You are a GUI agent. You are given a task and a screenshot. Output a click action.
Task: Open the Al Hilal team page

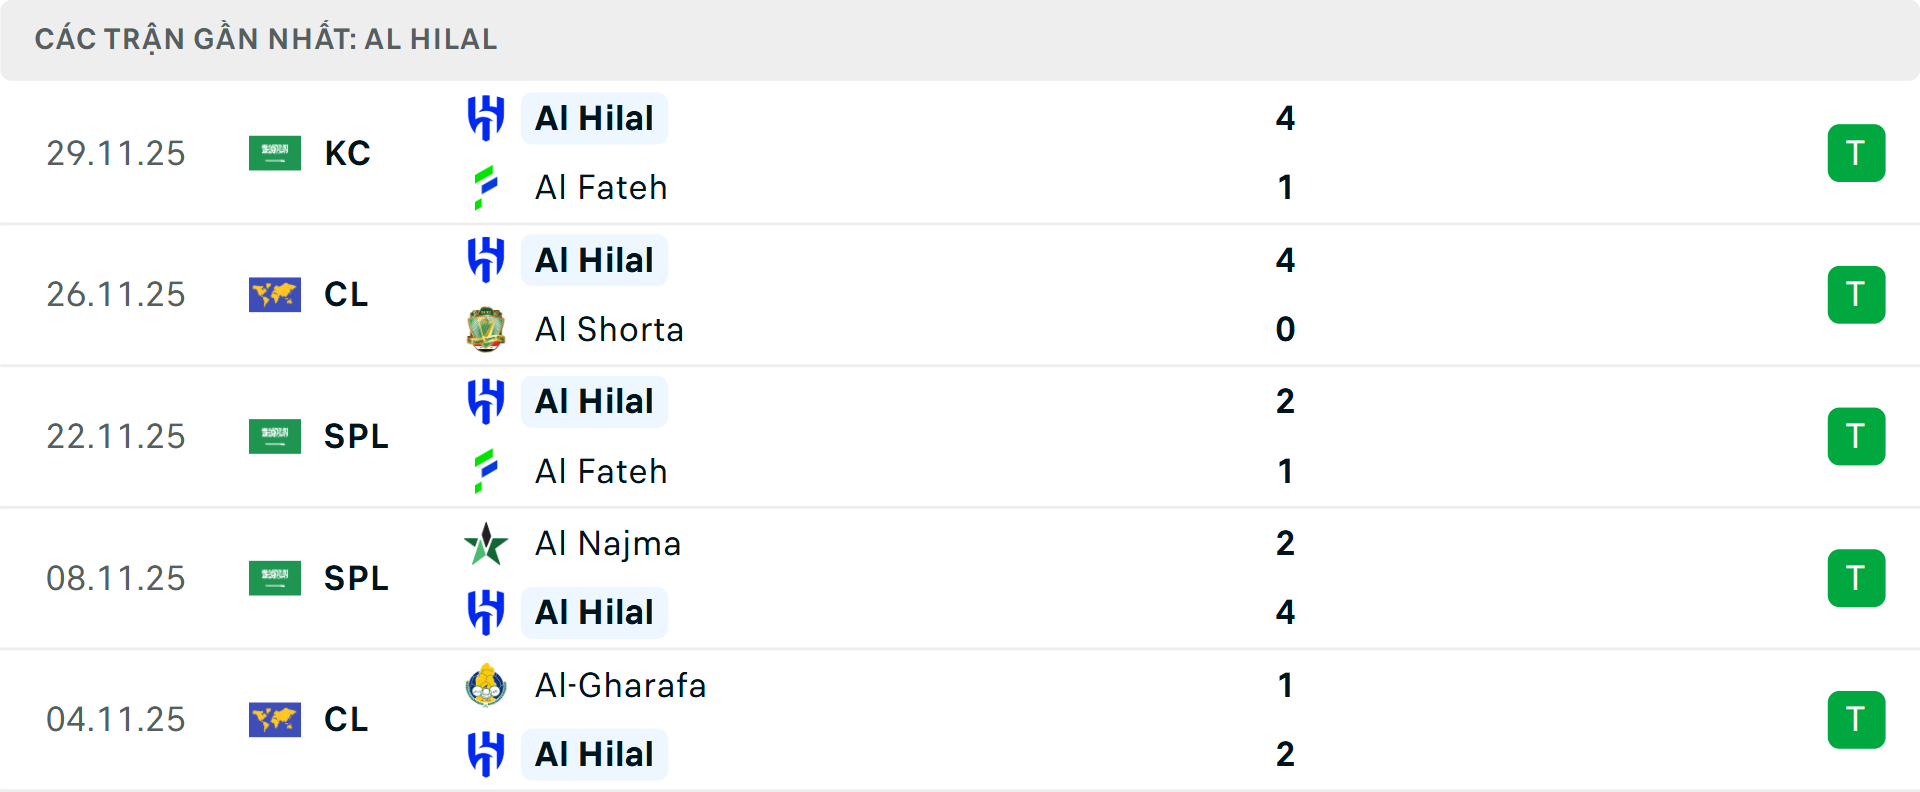pos(594,118)
